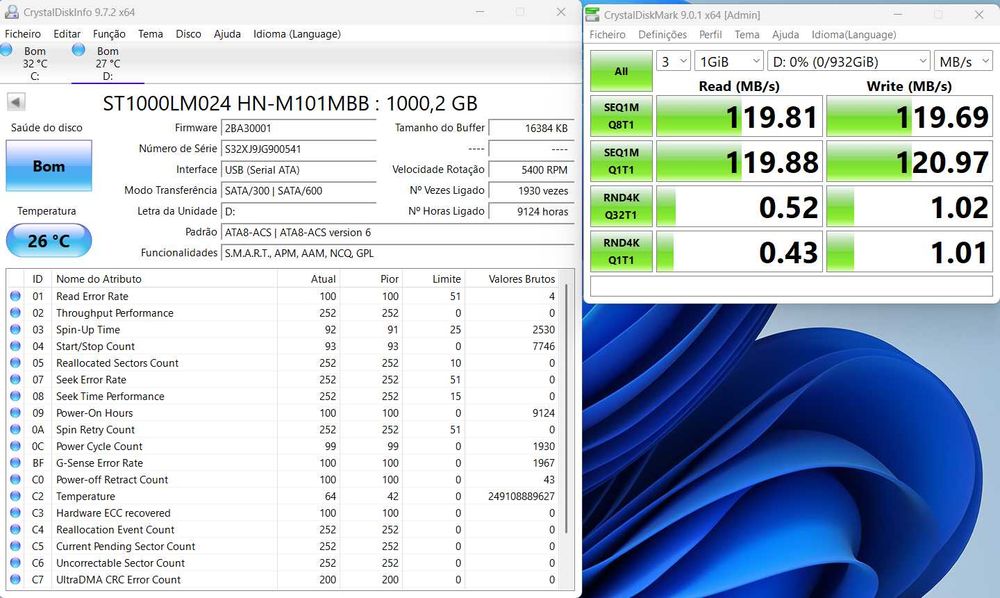Click the SEQ1M Q8T1 read result 119.81
Image resolution: width=1000 pixels, height=598 pixels.
point(739,116)
